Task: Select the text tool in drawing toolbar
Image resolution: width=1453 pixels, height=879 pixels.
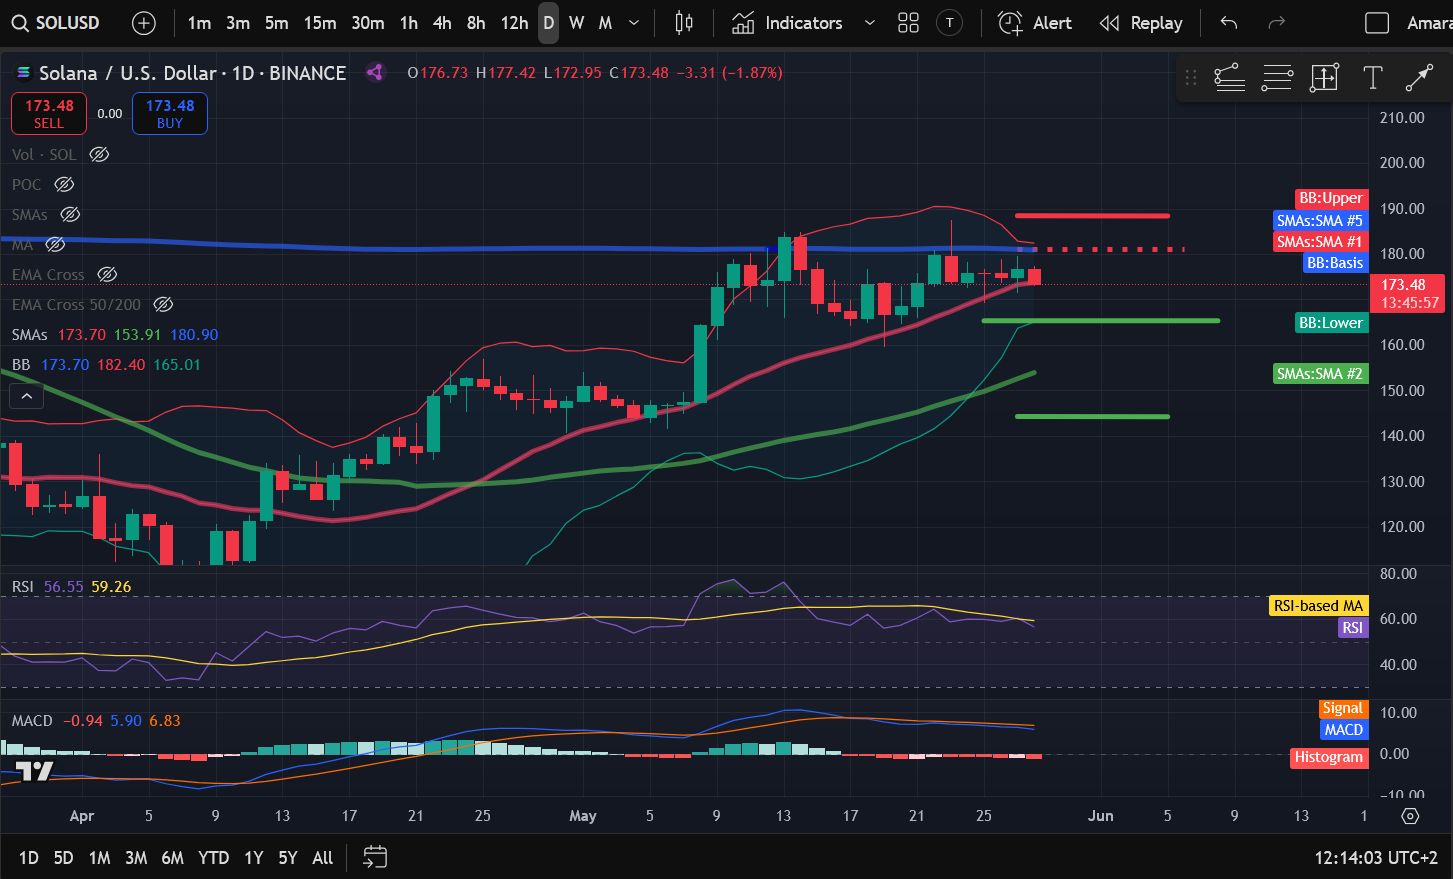Action: tap(1372, 78)
